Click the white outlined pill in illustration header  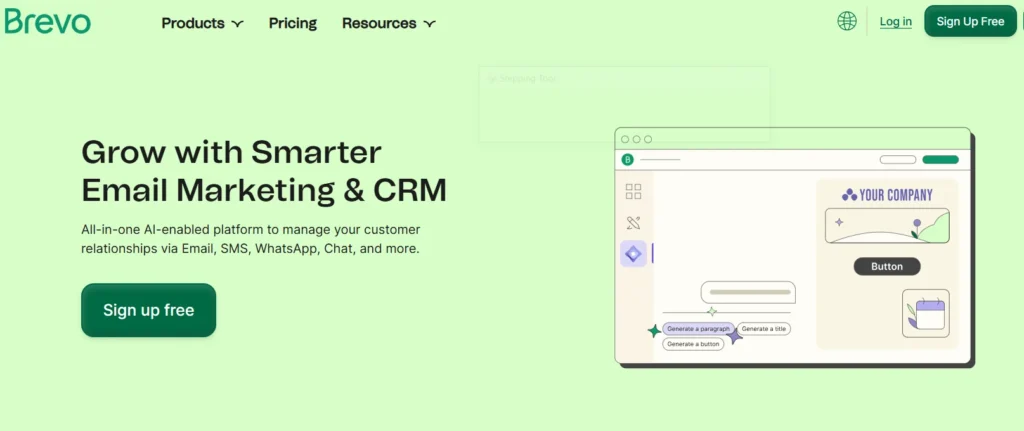(898, 159)
